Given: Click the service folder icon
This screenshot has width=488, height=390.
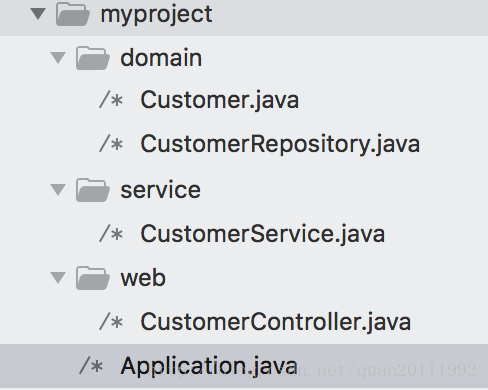Looking at the screenshot, I should tap(93, 190).
